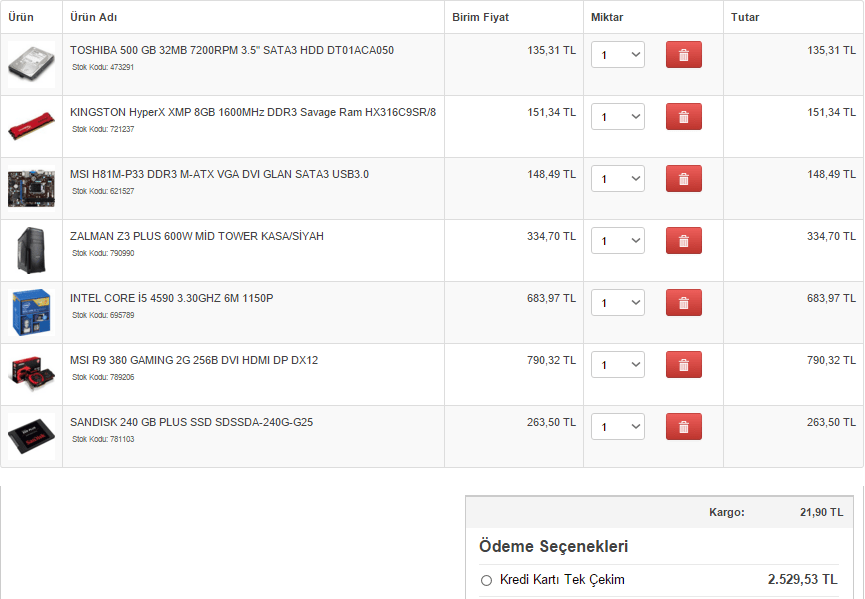The width and height of the screenshot is (865, 599).
Task: Open quantity selector for SANDISK SSD
Action: [618, 427]
